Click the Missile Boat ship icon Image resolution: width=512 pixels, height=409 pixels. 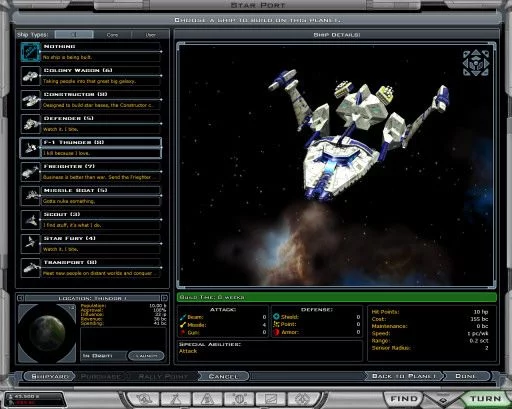[x=30, y=196]
